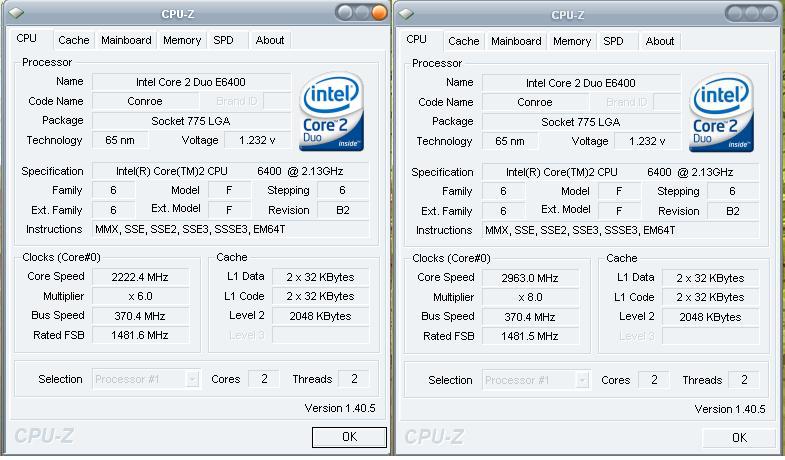Click Intel Core 2 Duo logo in left window
Screen dimensions: 785x460
331,112
